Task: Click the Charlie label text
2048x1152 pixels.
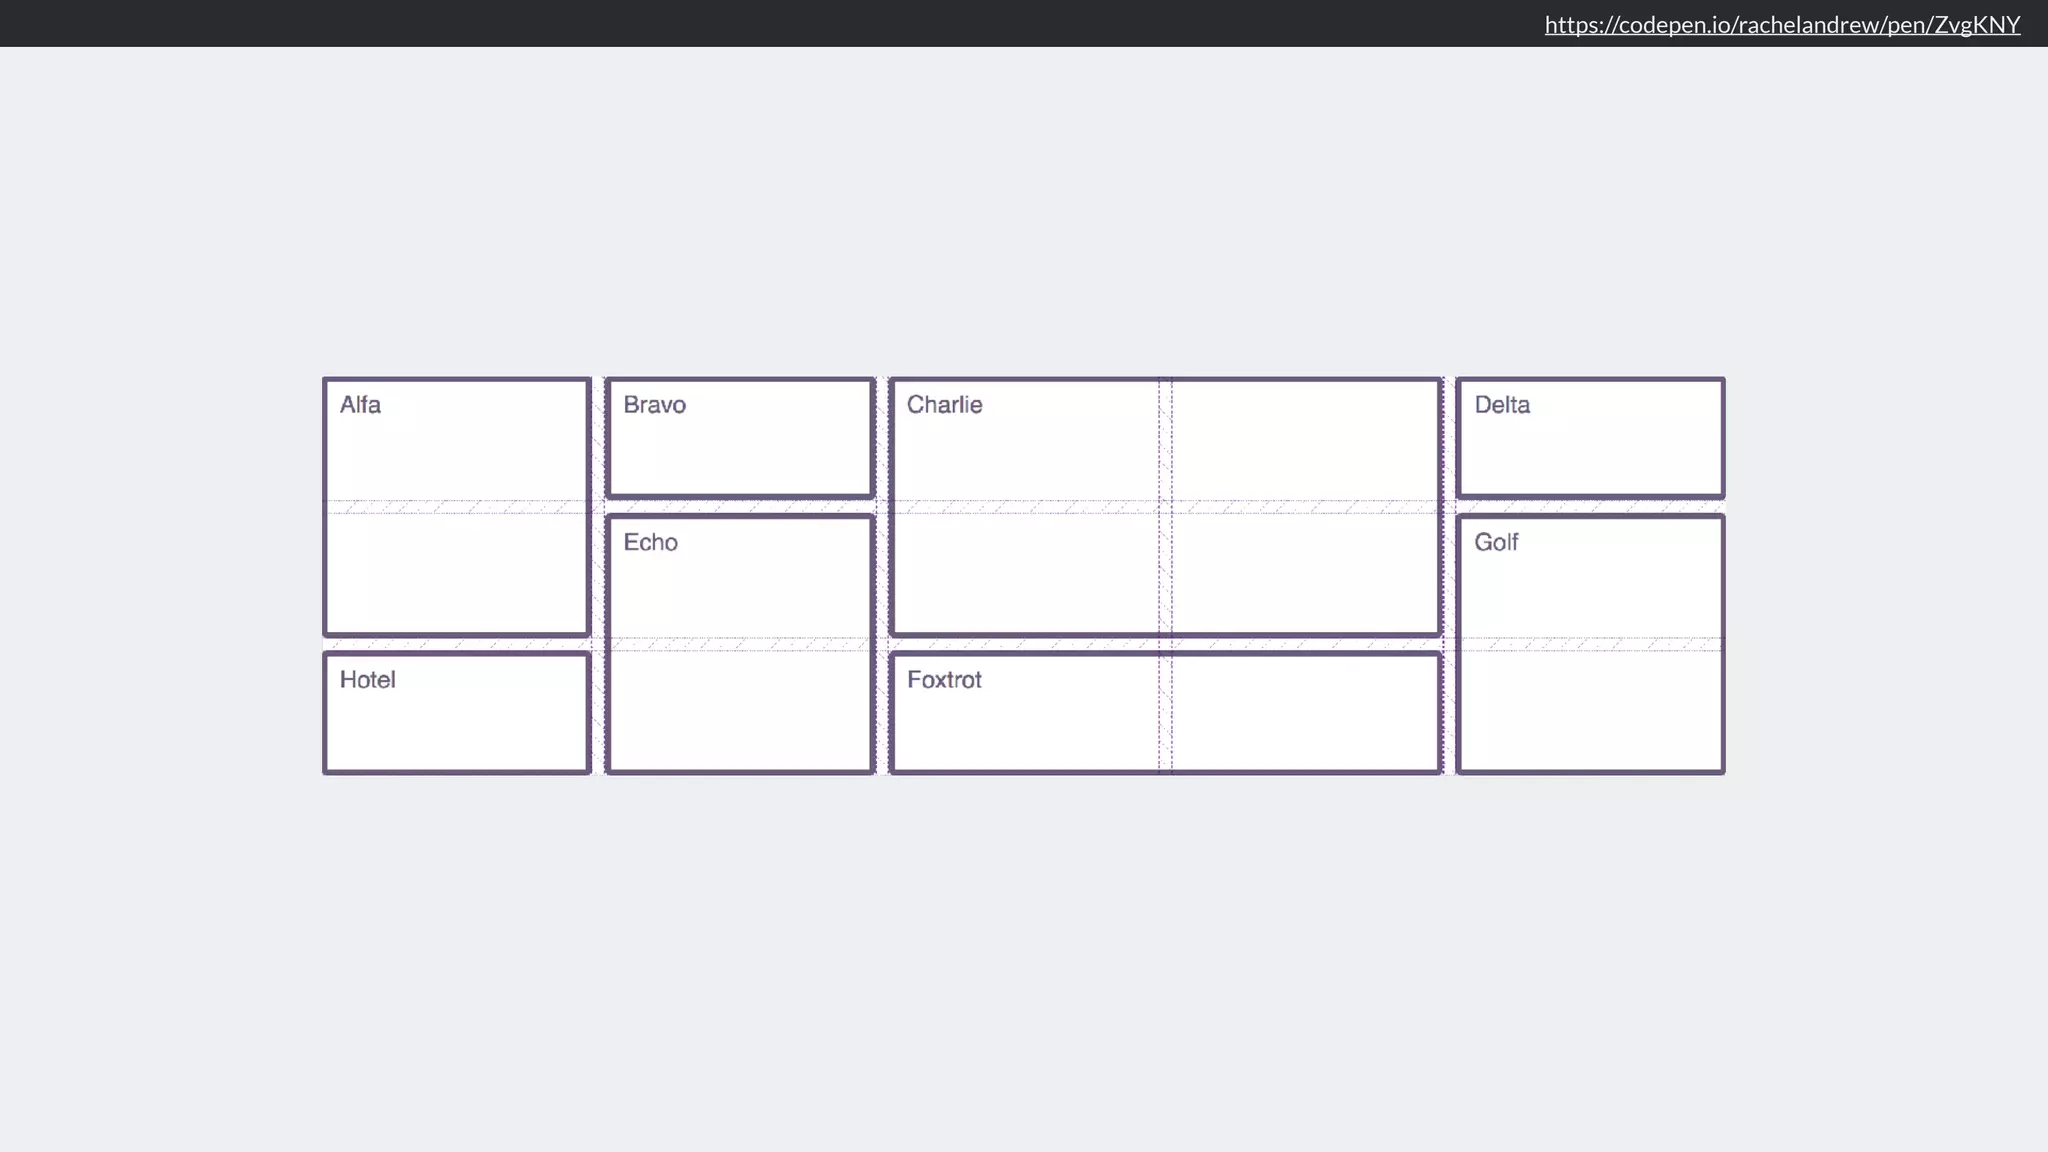Action: click(x=944, y=405)
